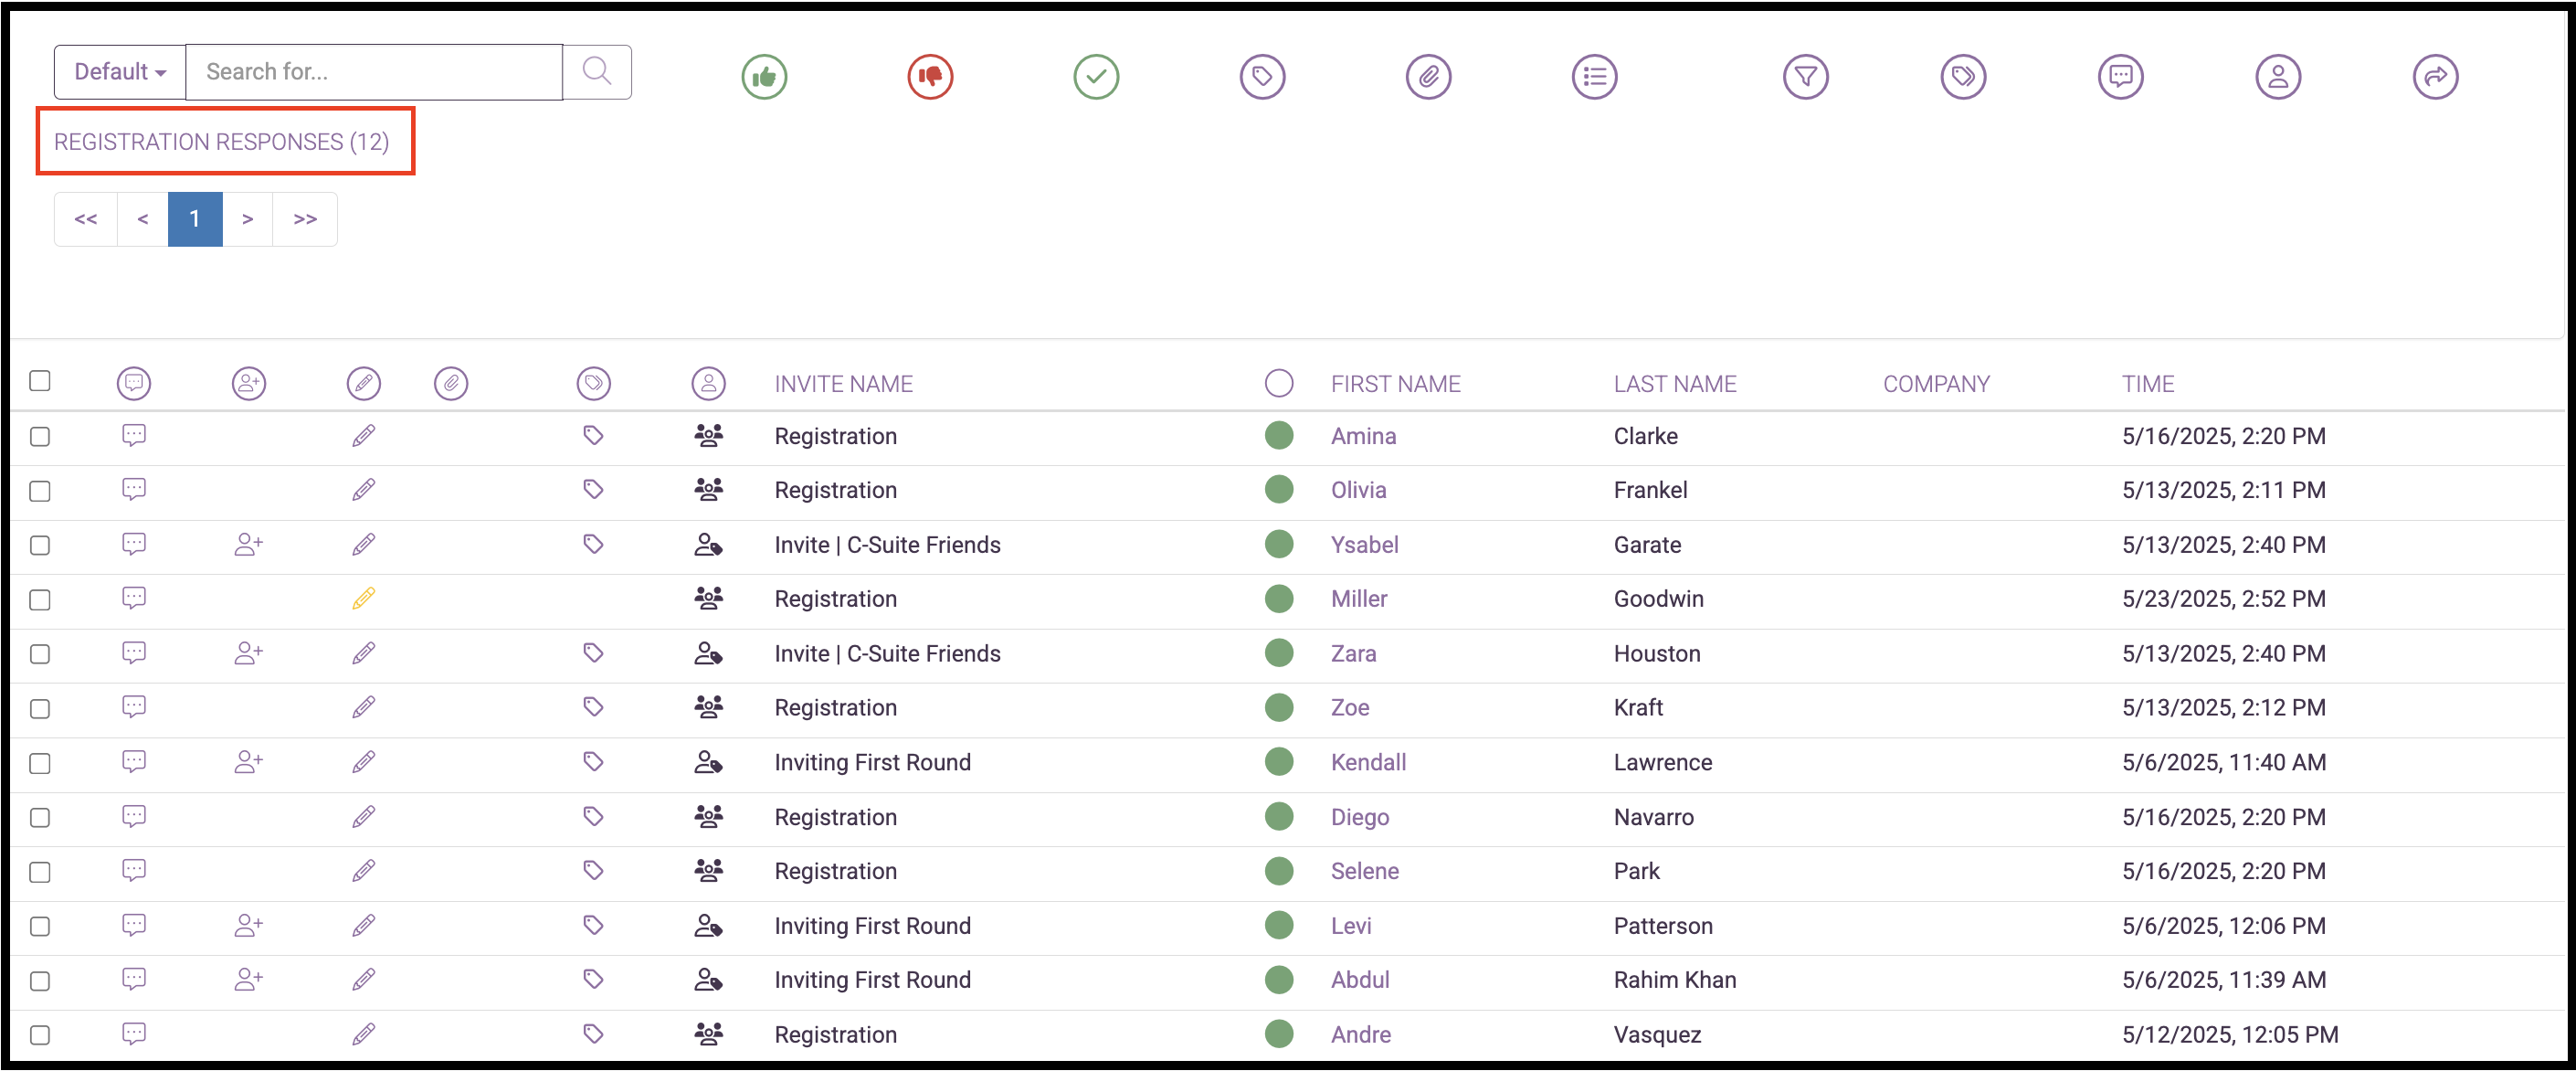Viewport: 2576px width, 1071px height.
Task: Click the paperclip attachment icon in toolbar
Action: pyautogui.click(x=1428, y=76)
